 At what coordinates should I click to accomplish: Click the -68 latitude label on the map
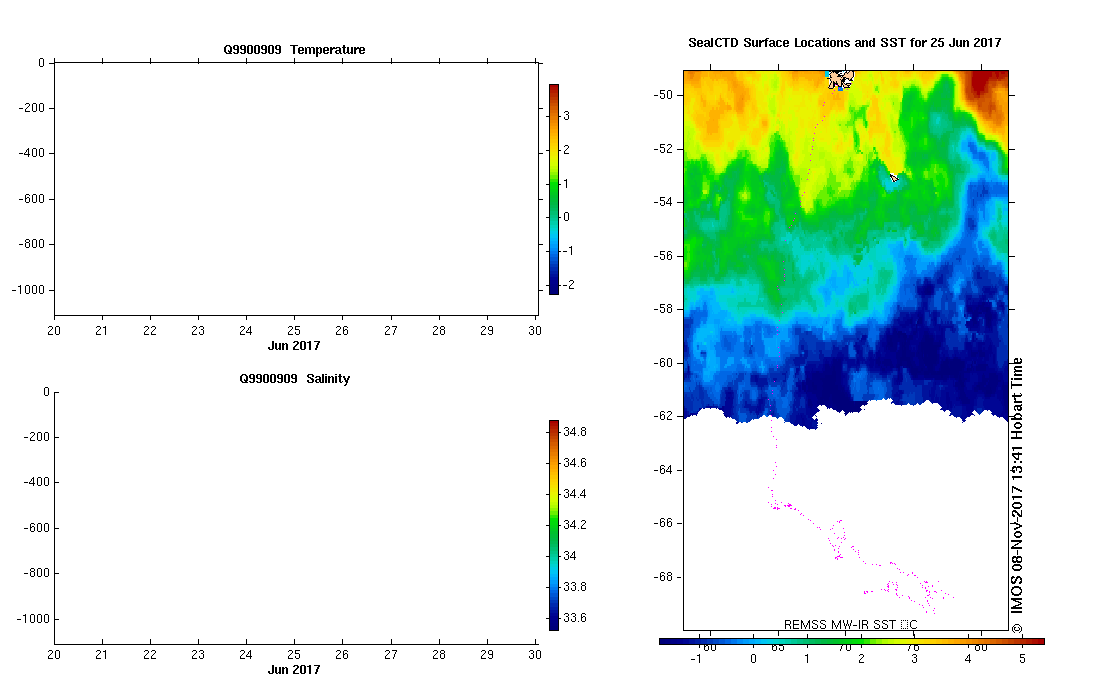663,577
